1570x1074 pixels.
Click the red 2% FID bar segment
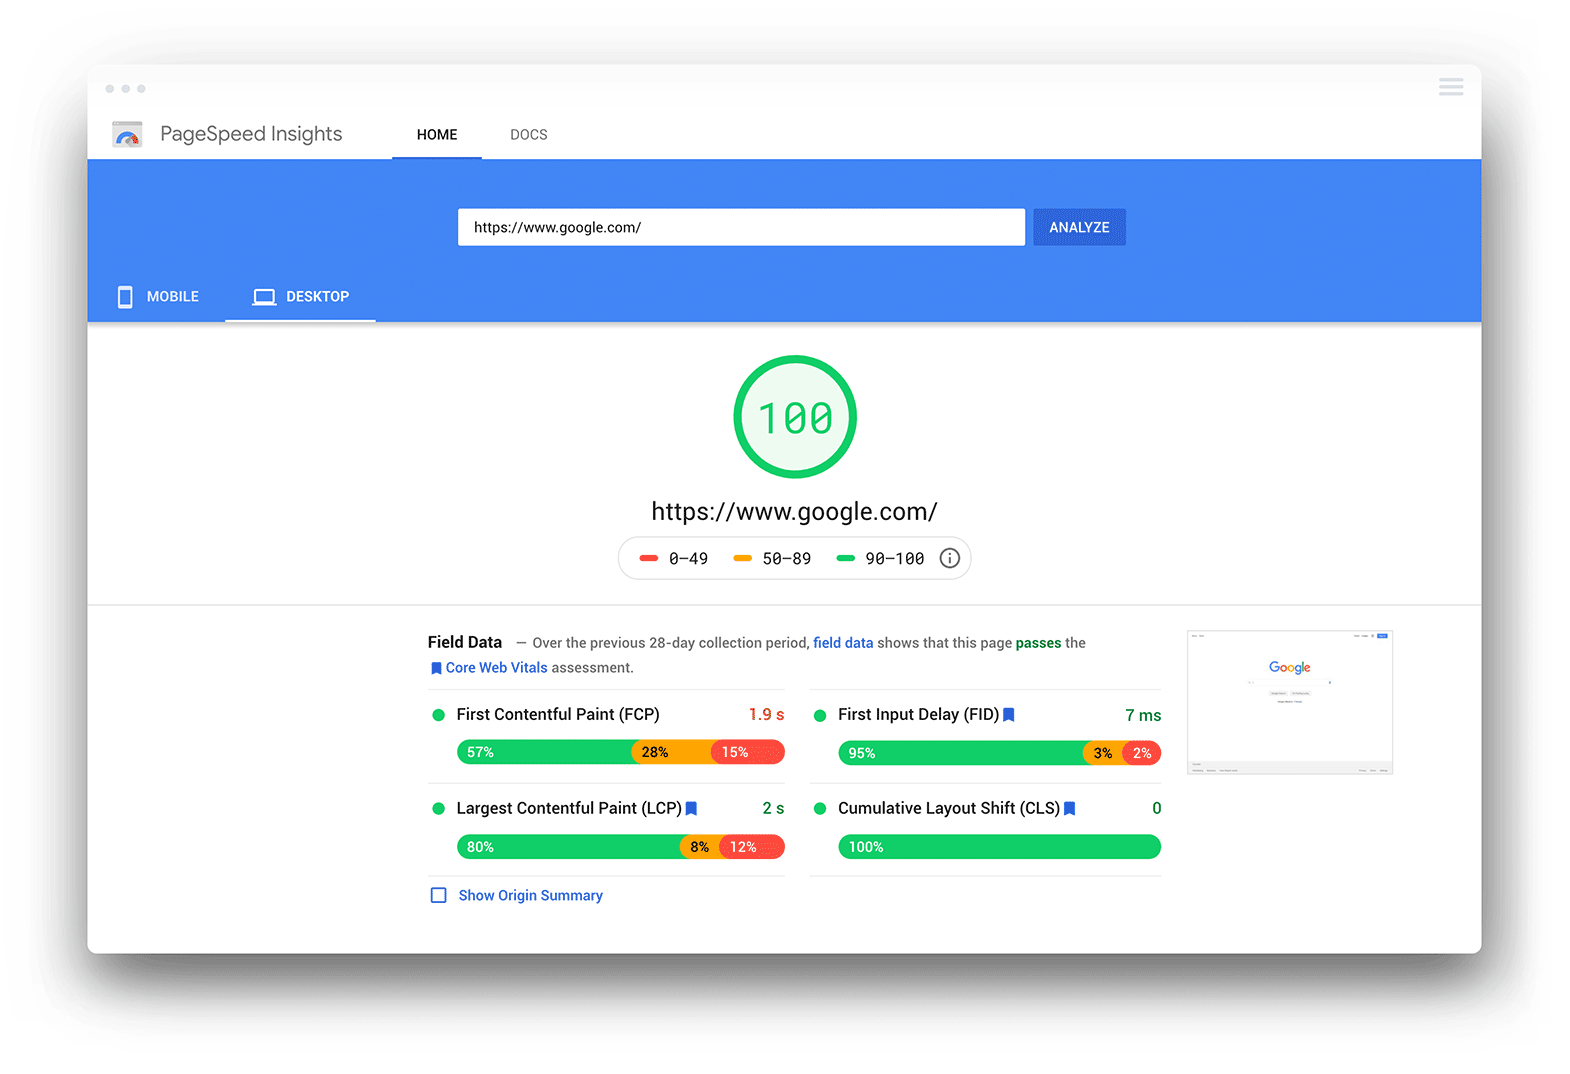(x=1142, y=753)
